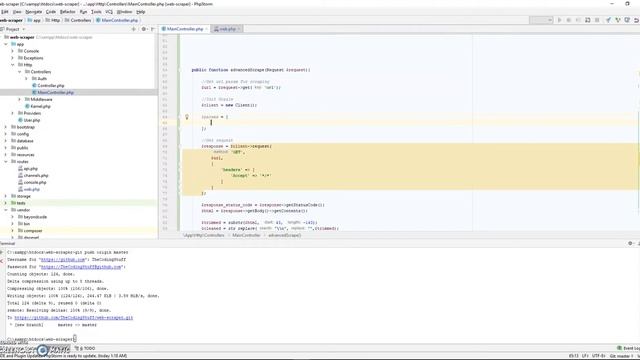Expand the Exceptions folder
Viewport: 640px width, 360px height.
point(12,58)
